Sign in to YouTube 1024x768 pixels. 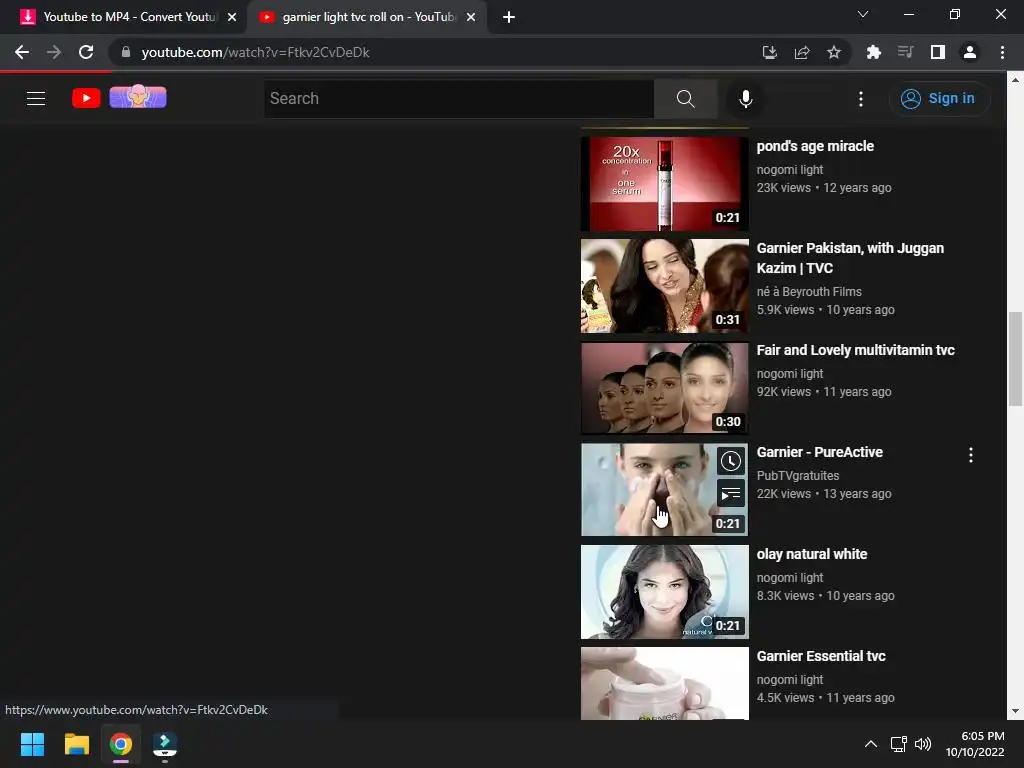click(x=938, y=99)
